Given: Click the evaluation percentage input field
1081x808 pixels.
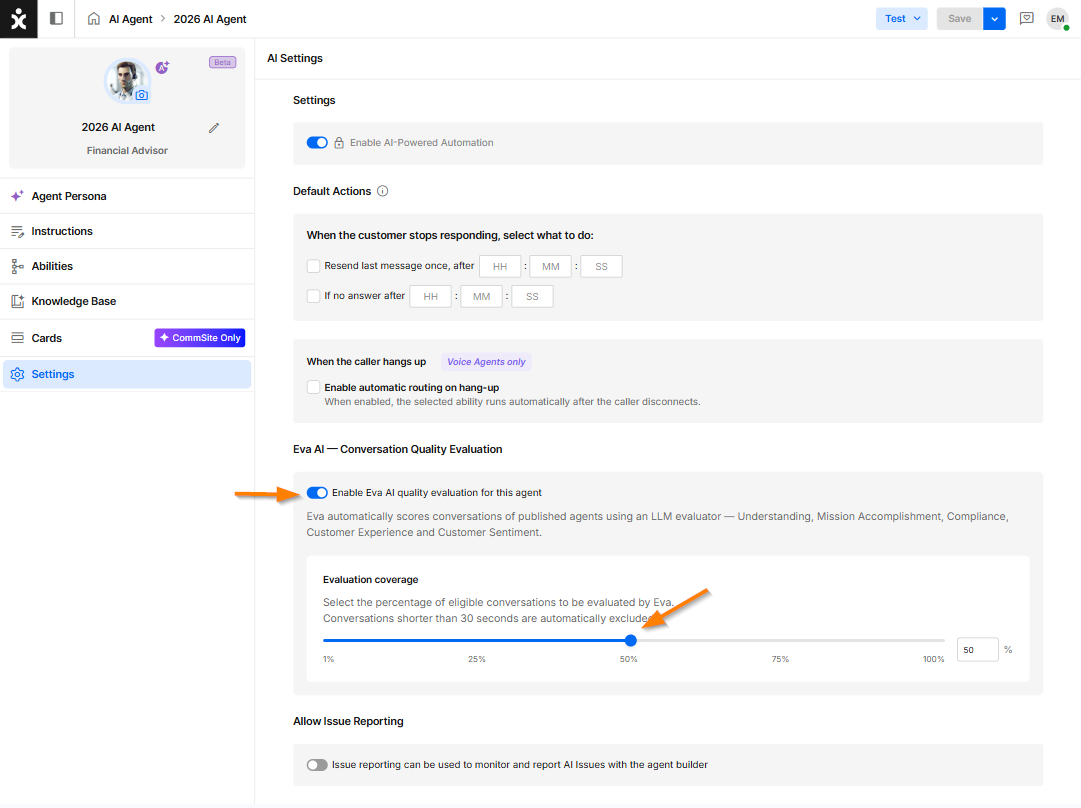Looking at the screenshot, I should point(978,650).
